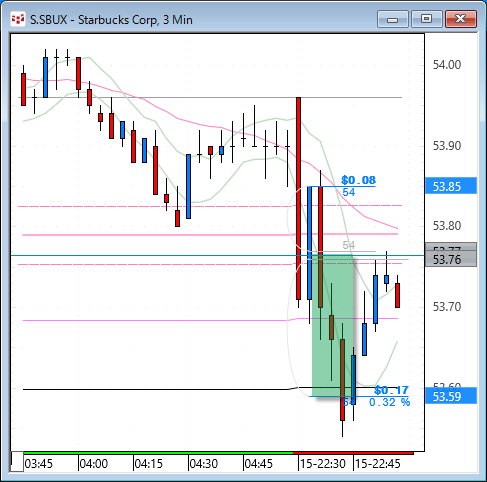
Task: Click the 15-22:45 time axis label
Action: 377,464
